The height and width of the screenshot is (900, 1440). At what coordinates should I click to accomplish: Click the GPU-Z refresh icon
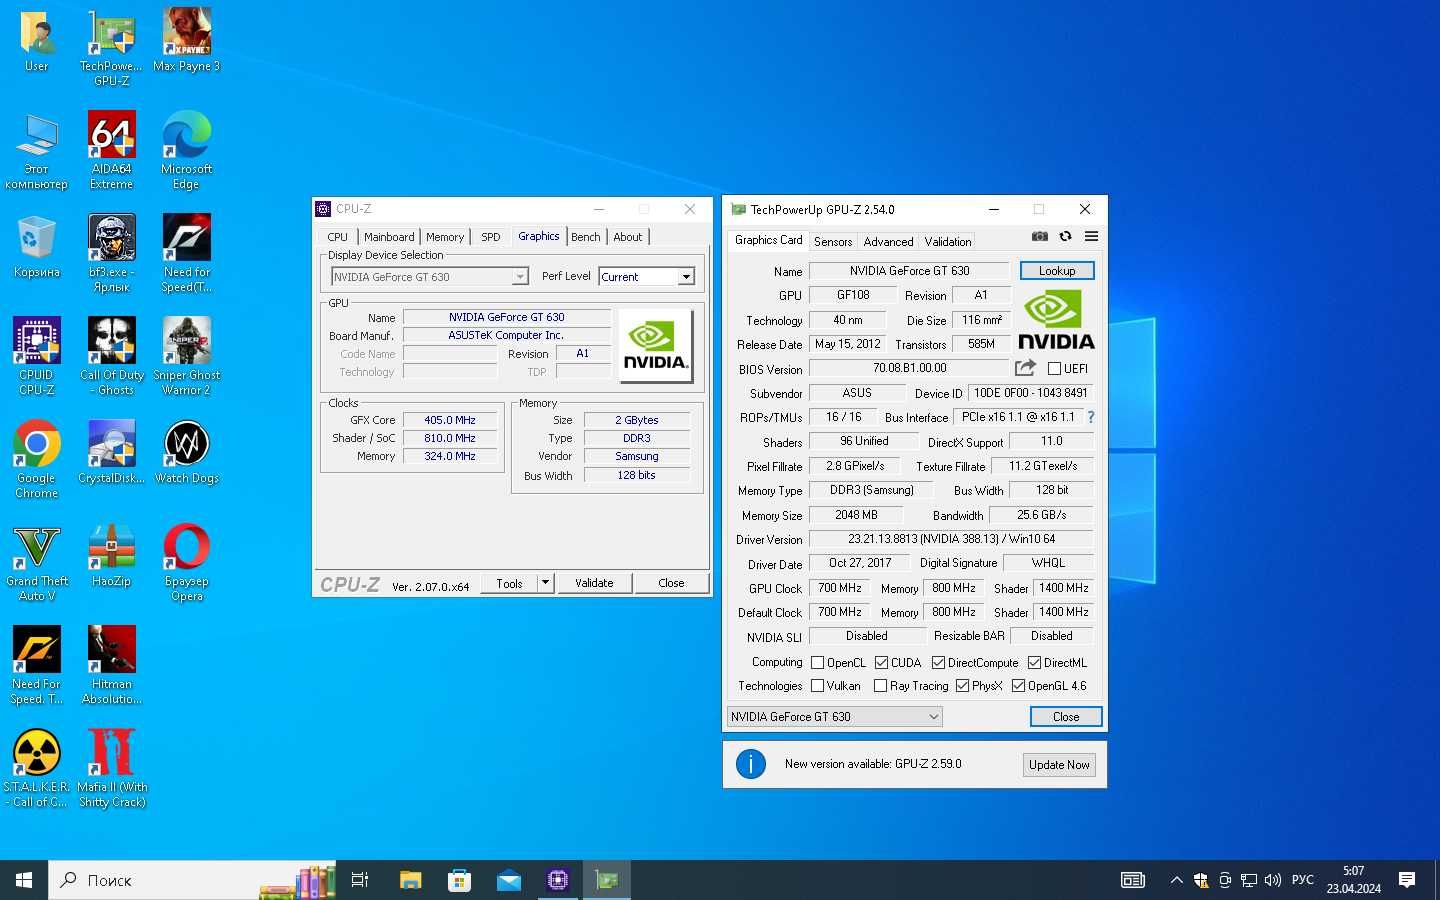click(1066, 237)
